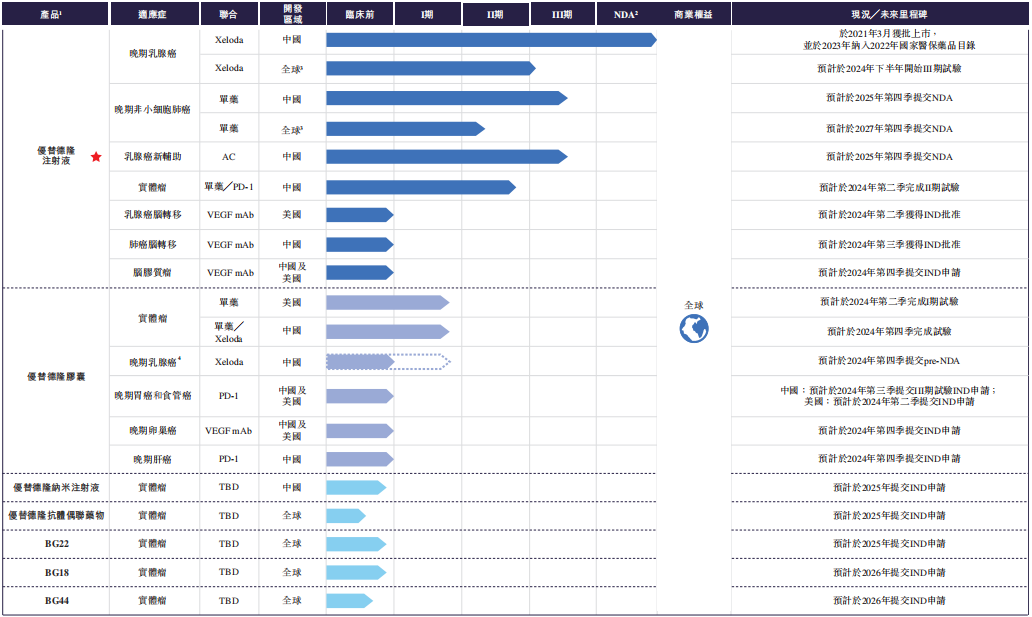Click milestone text 預計於2027年第四季提交NDA
The height and width of the screenshot is (617, 1032).
pyautogui.click(x=881, y=128)
